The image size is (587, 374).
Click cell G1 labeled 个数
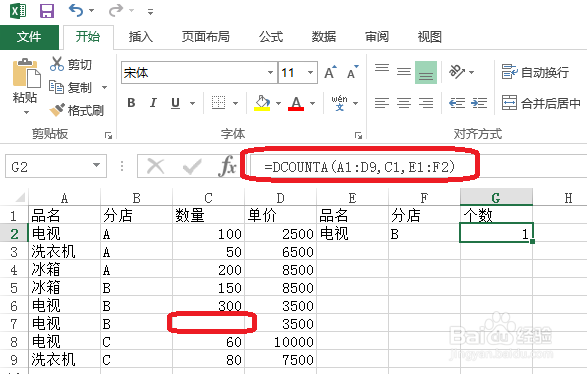(x=496, y=215)
